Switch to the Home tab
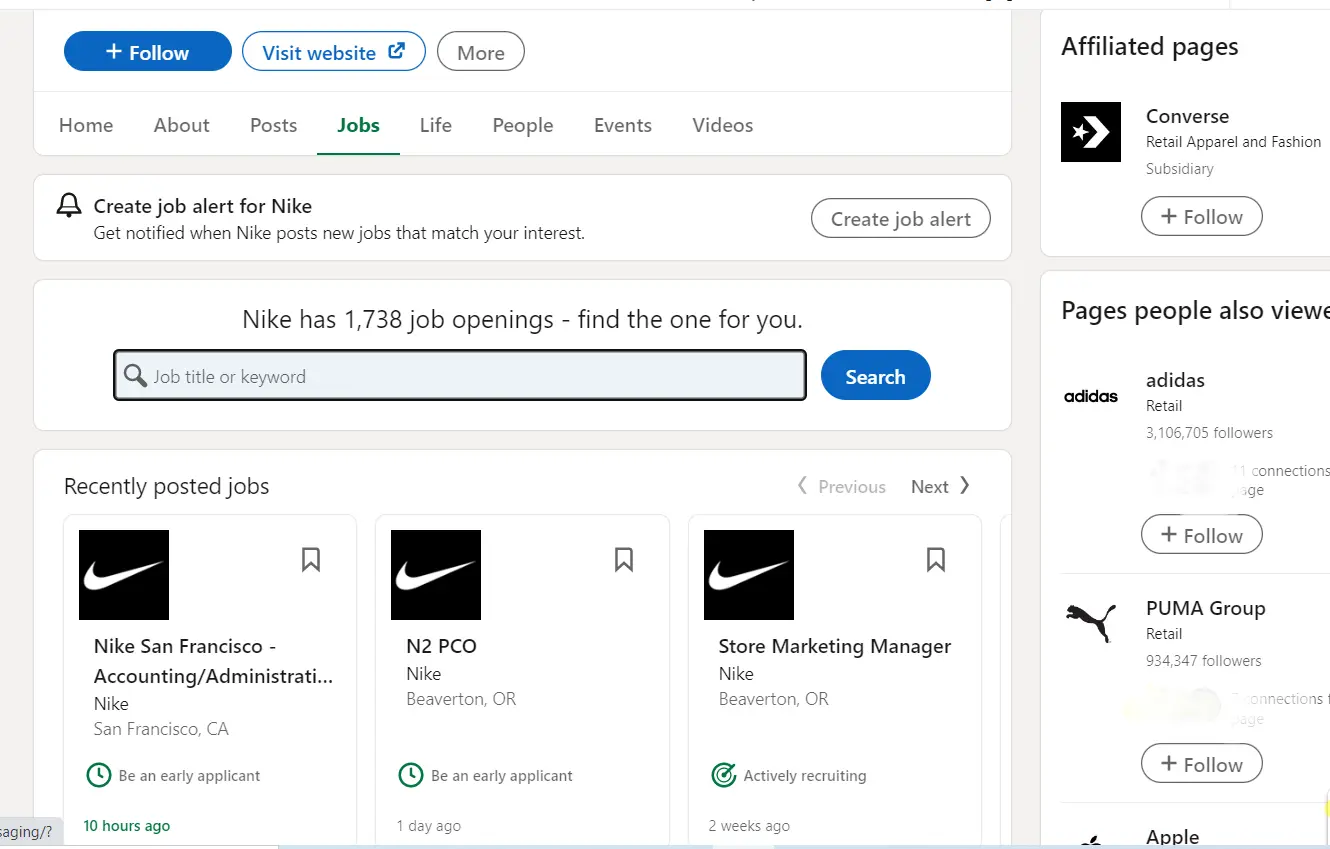Image resolution: width=1330 pixels, height=849 pixels. pyautogui.click(x=86, y=125)
